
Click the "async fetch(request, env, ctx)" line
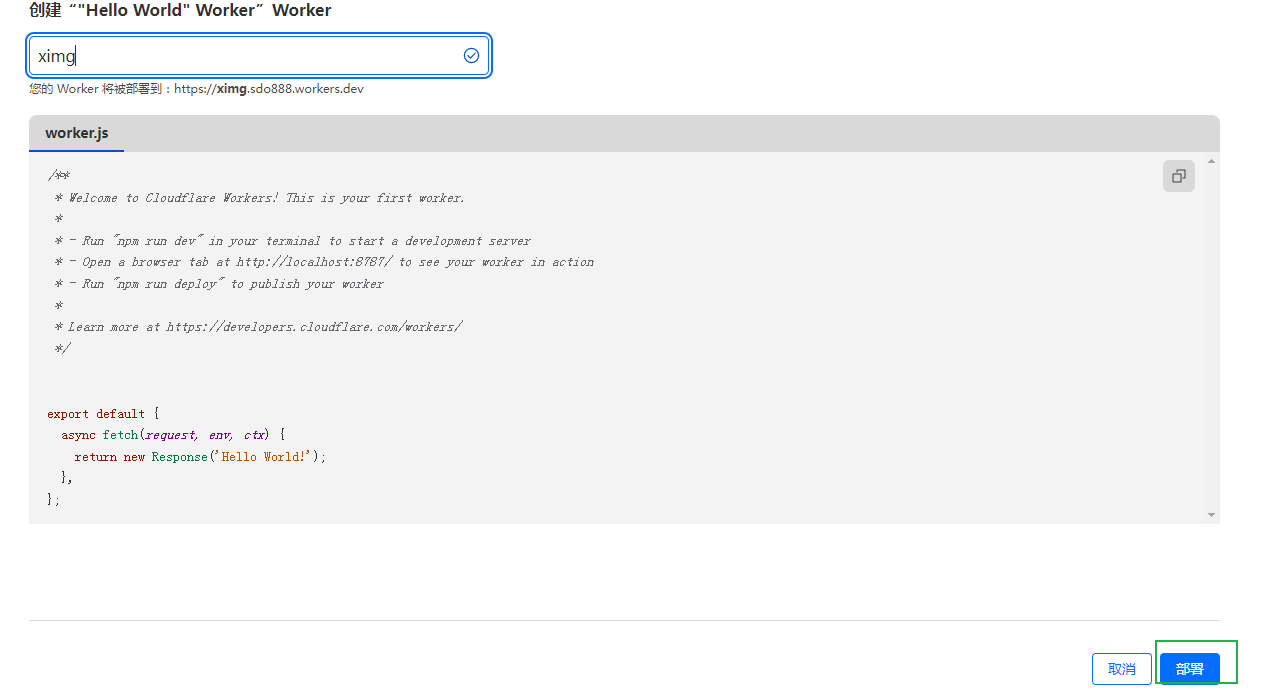coord(174,435)
